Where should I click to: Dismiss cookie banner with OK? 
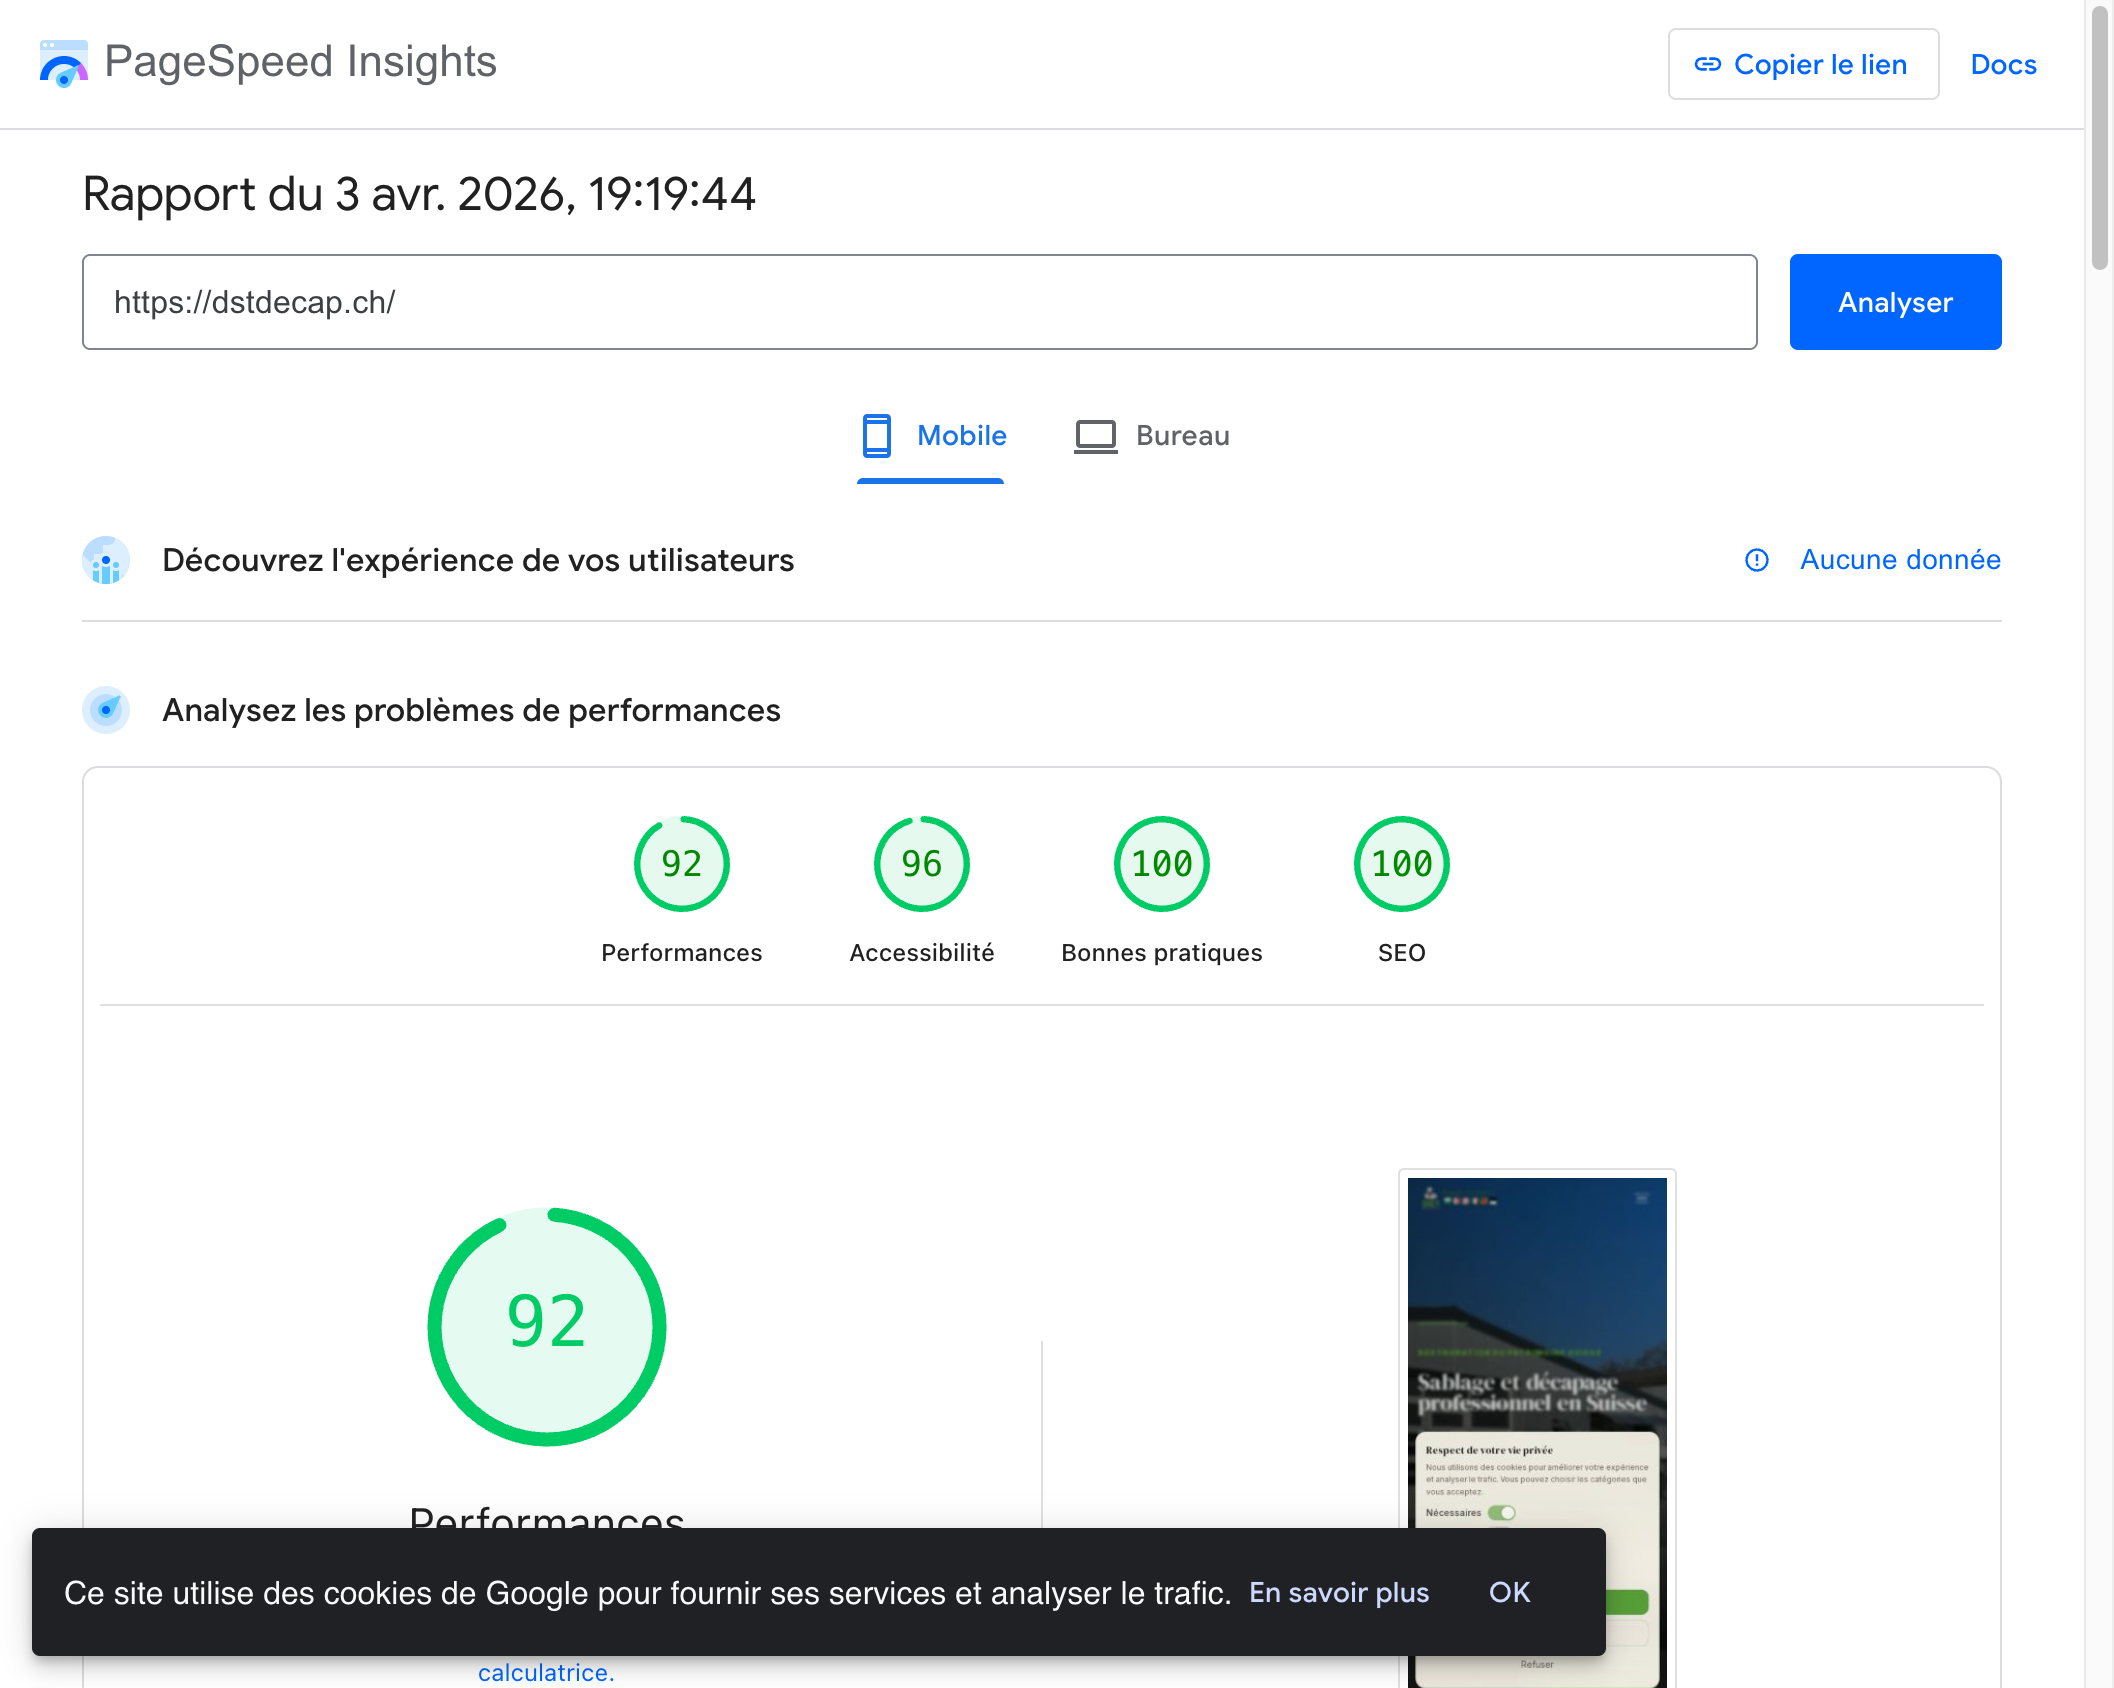click(x=1509, y=1592)
